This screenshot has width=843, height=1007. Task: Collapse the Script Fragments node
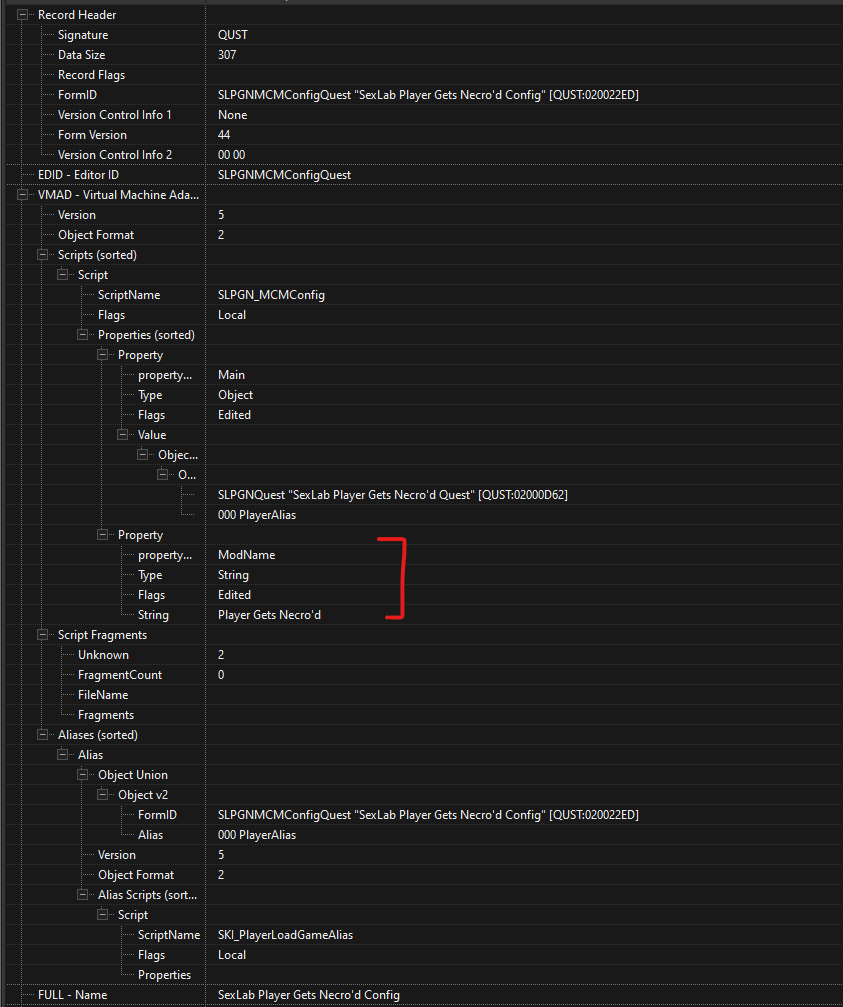click(x=42, y=635)
